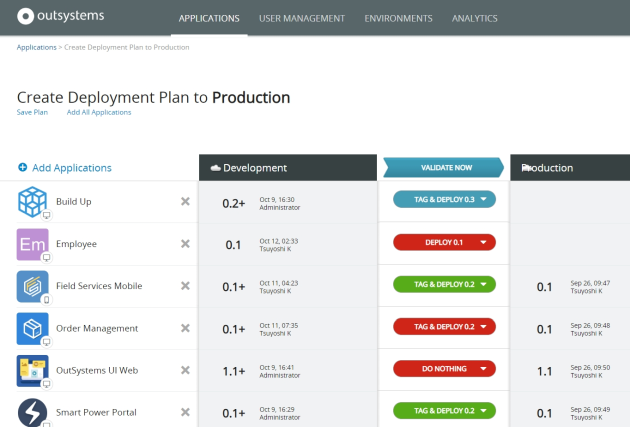630x427 pixels.
Task: Select the Smart Power Portal name
Action: 96,413
